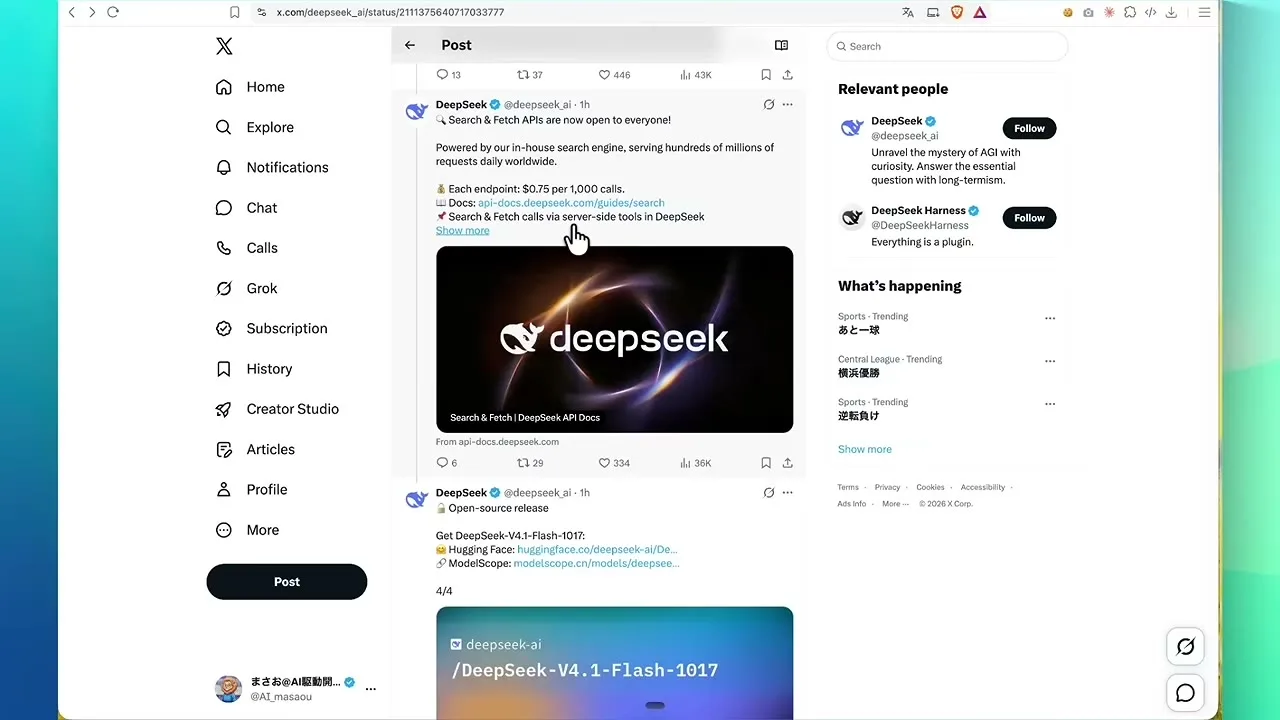
Task: Open Home in the sidebar
Action: tap(250, 87)
